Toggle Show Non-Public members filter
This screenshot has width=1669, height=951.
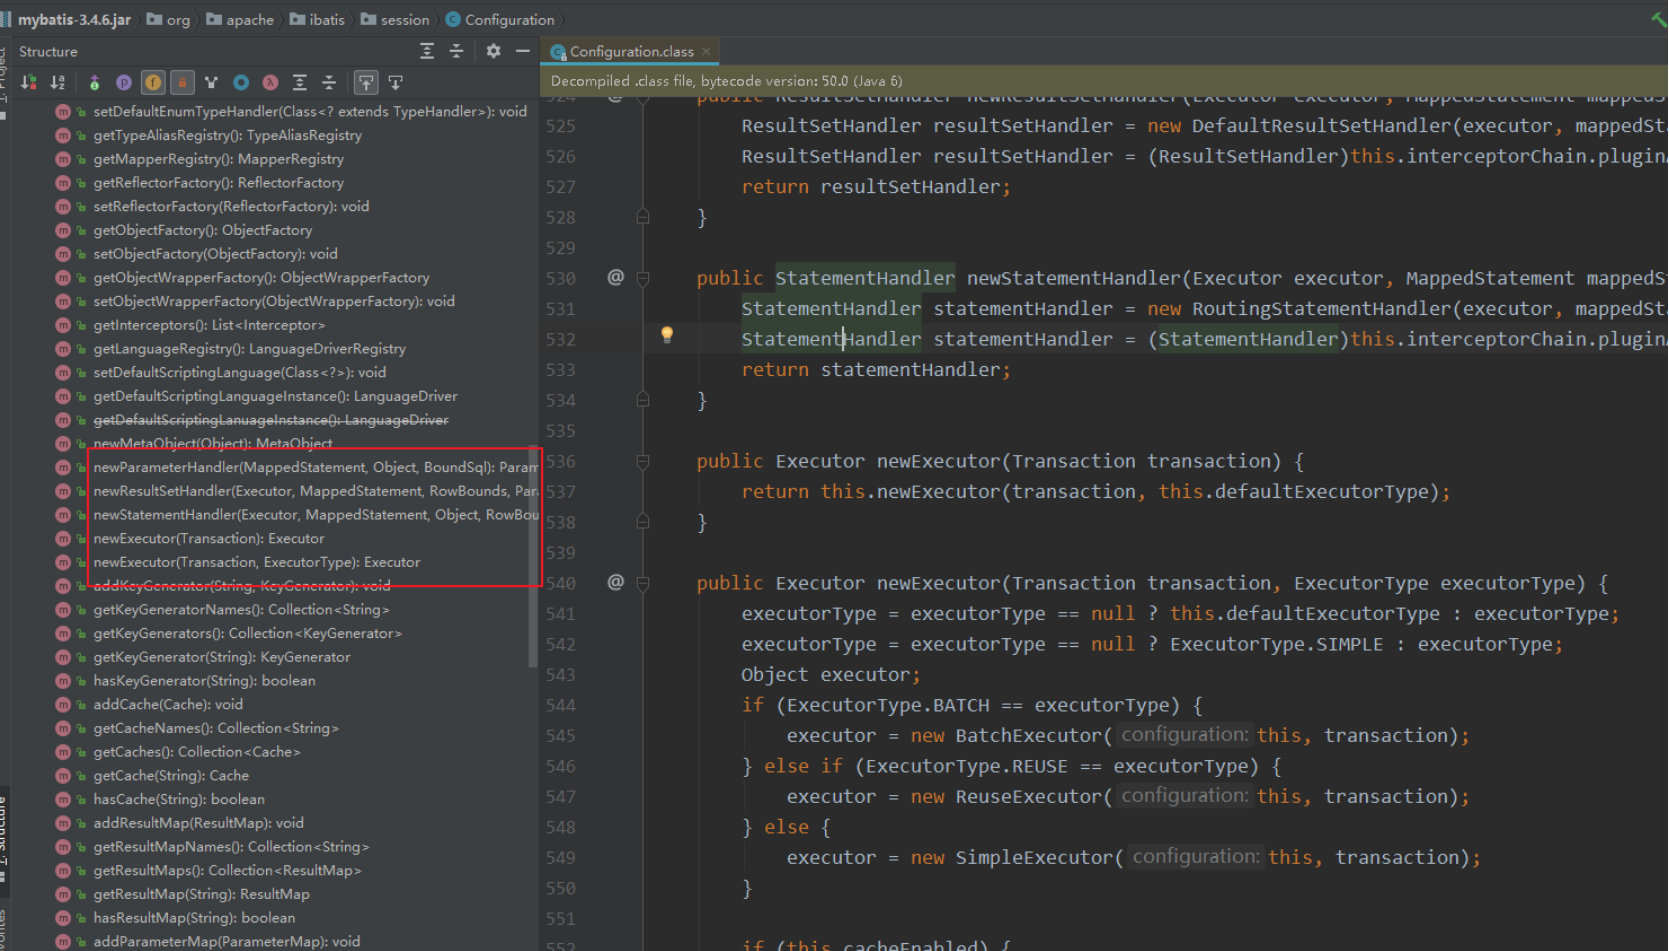(x=182, y=83)
